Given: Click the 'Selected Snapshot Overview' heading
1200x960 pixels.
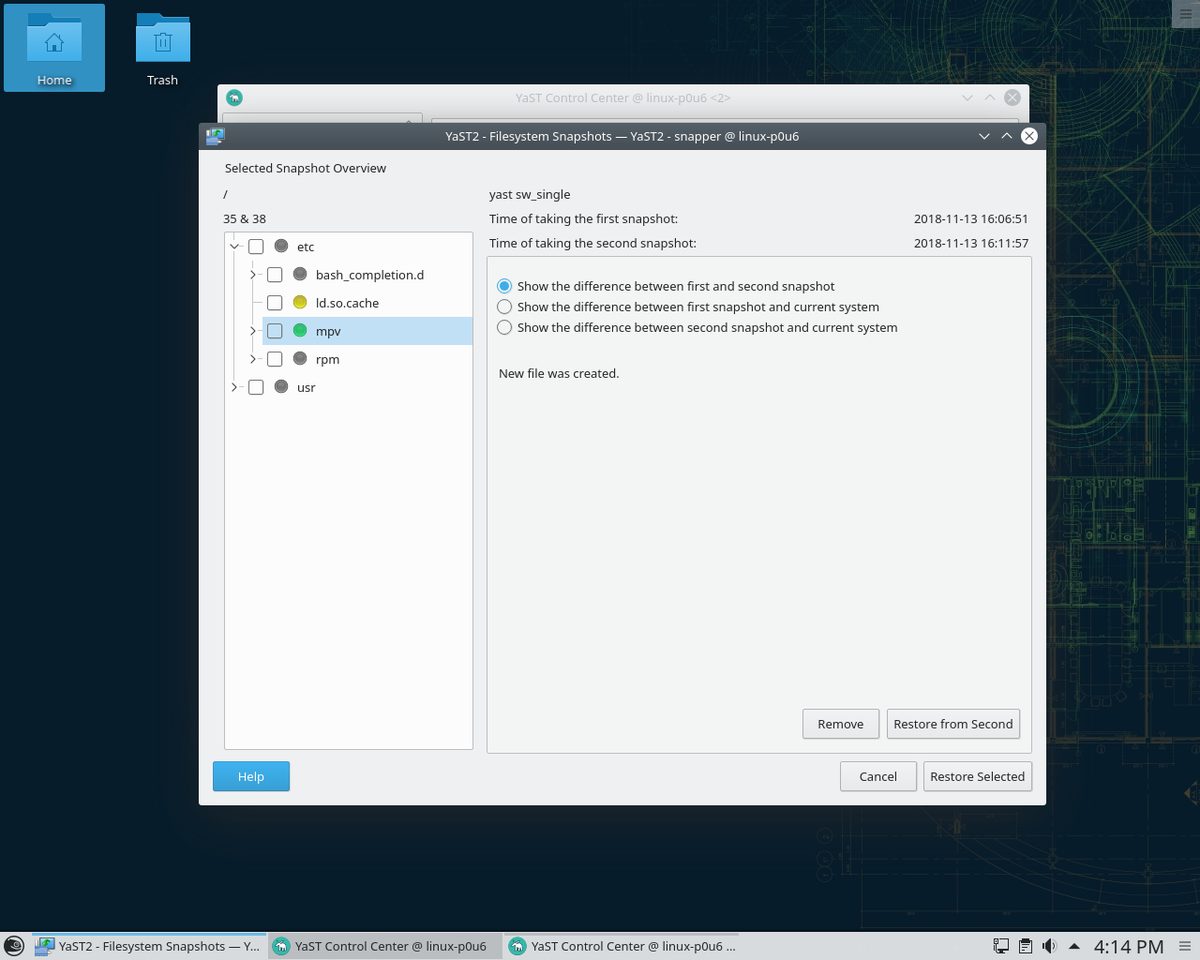Looking at the screenshot, I should point(305,168).
